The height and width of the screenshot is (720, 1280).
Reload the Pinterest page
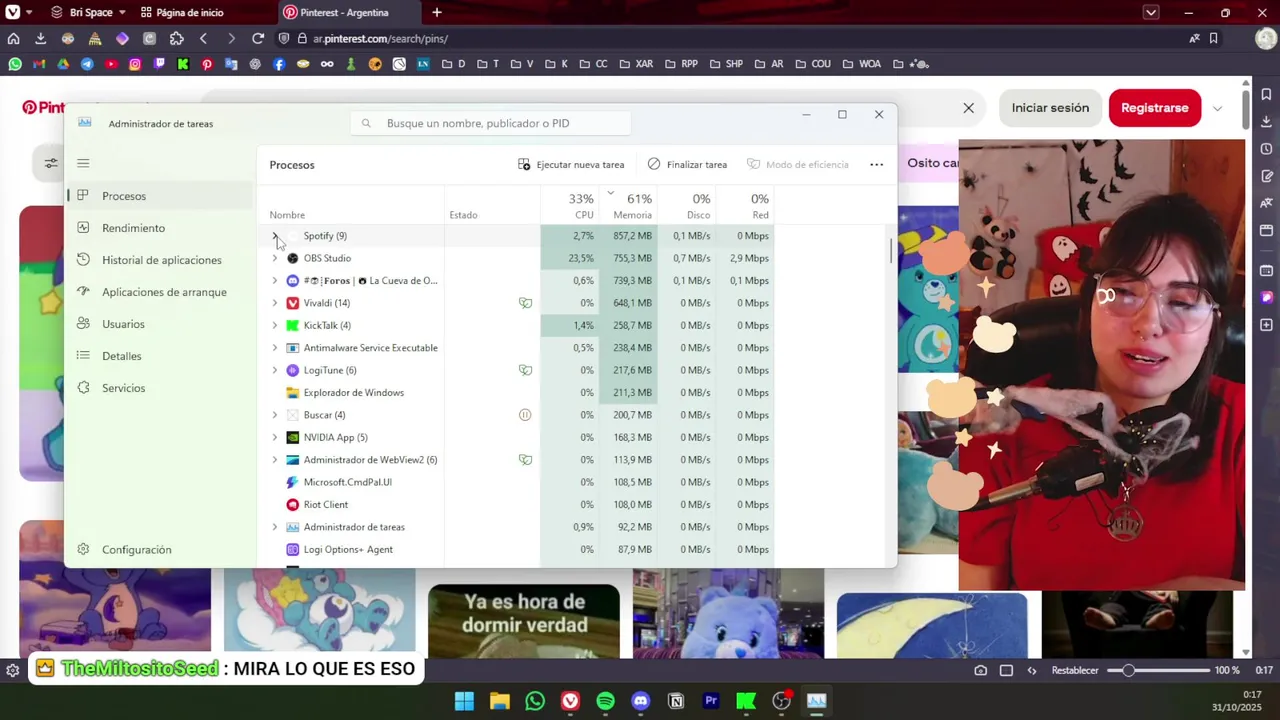pos(258,38)
